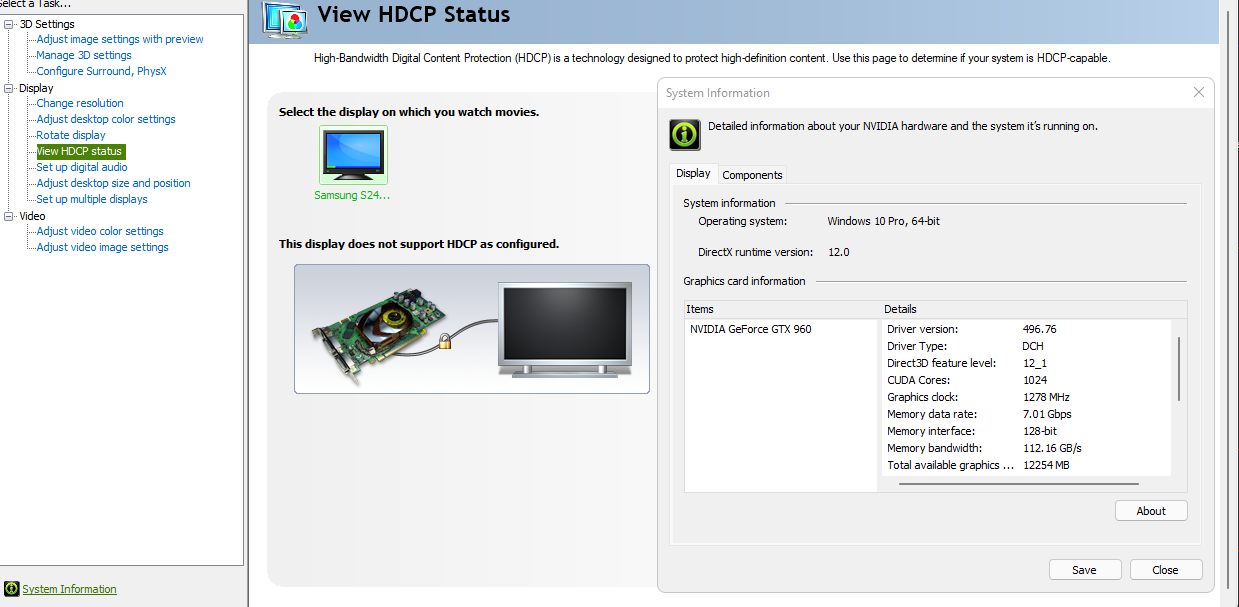Click the DirectX runtime version value 12.0

tap(838, 252)
